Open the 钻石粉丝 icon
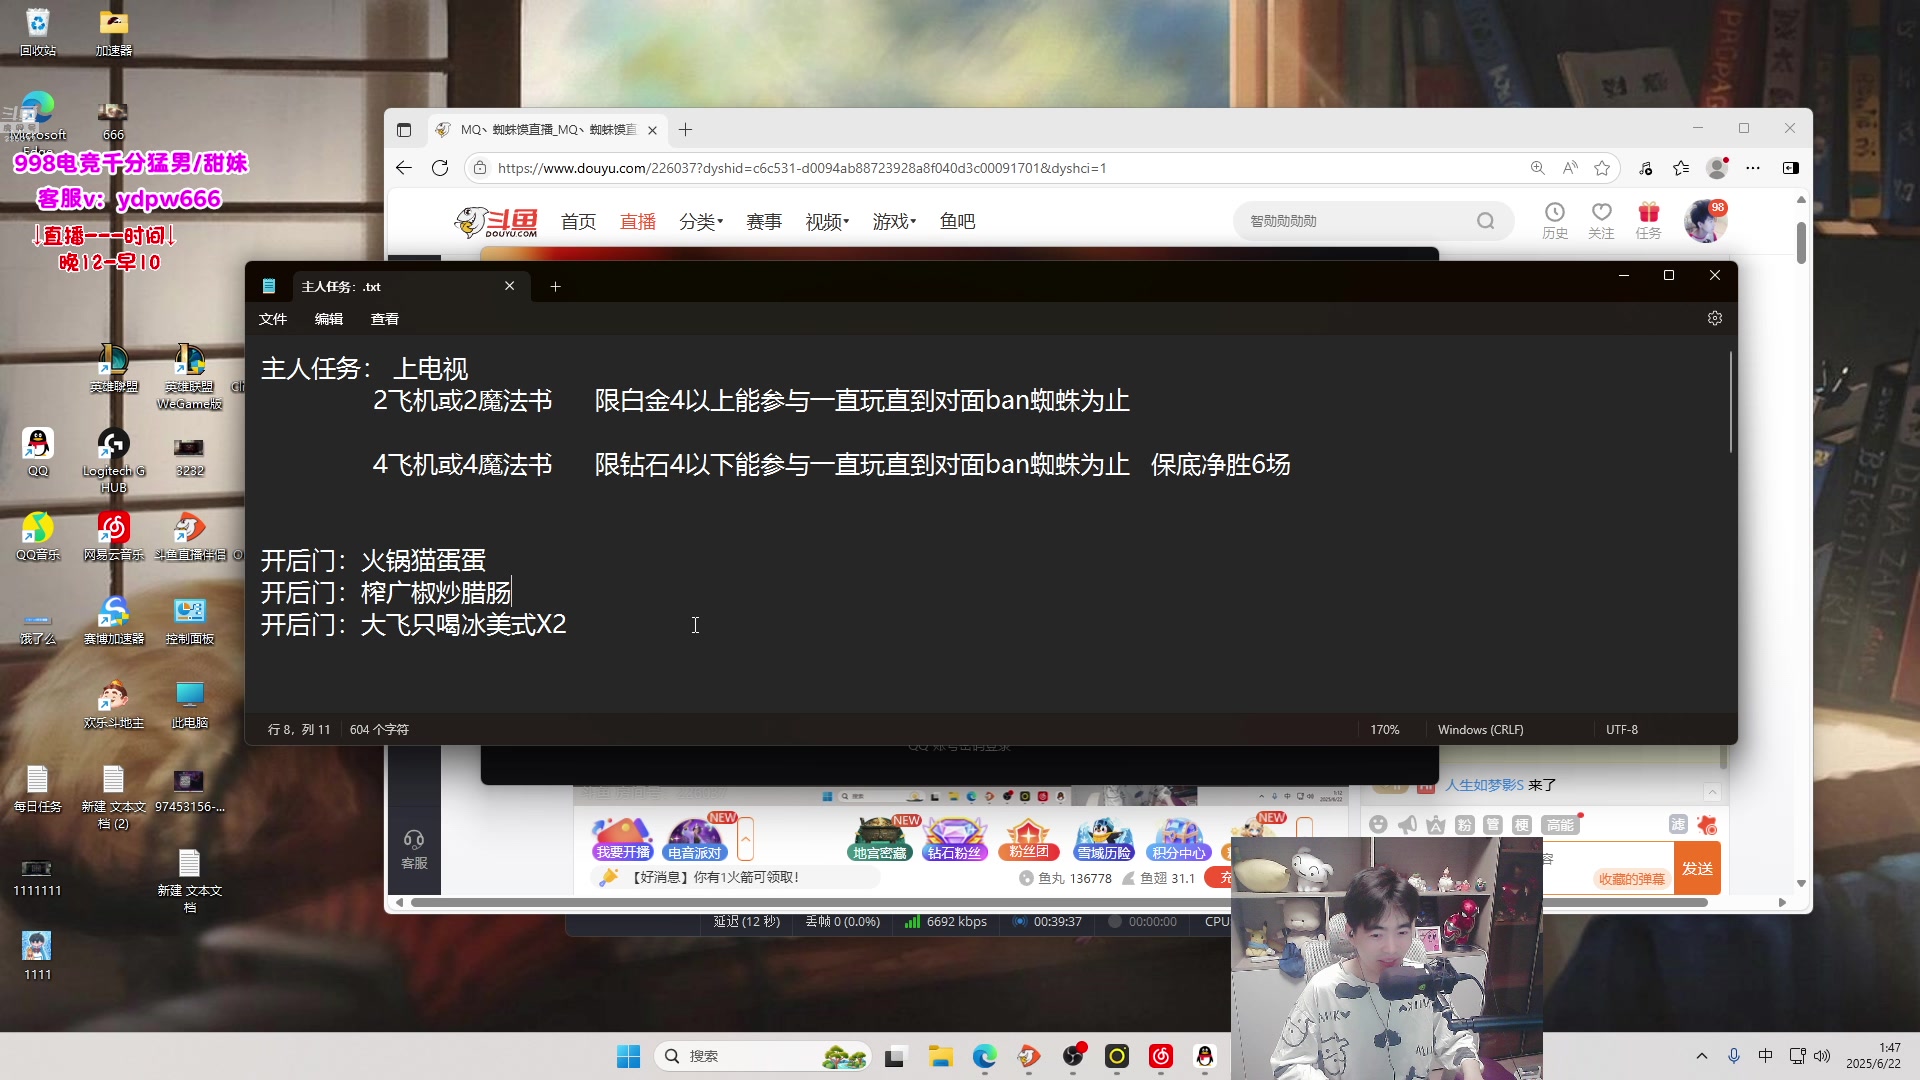1920x1080 pixels. [x=954, y=839]
